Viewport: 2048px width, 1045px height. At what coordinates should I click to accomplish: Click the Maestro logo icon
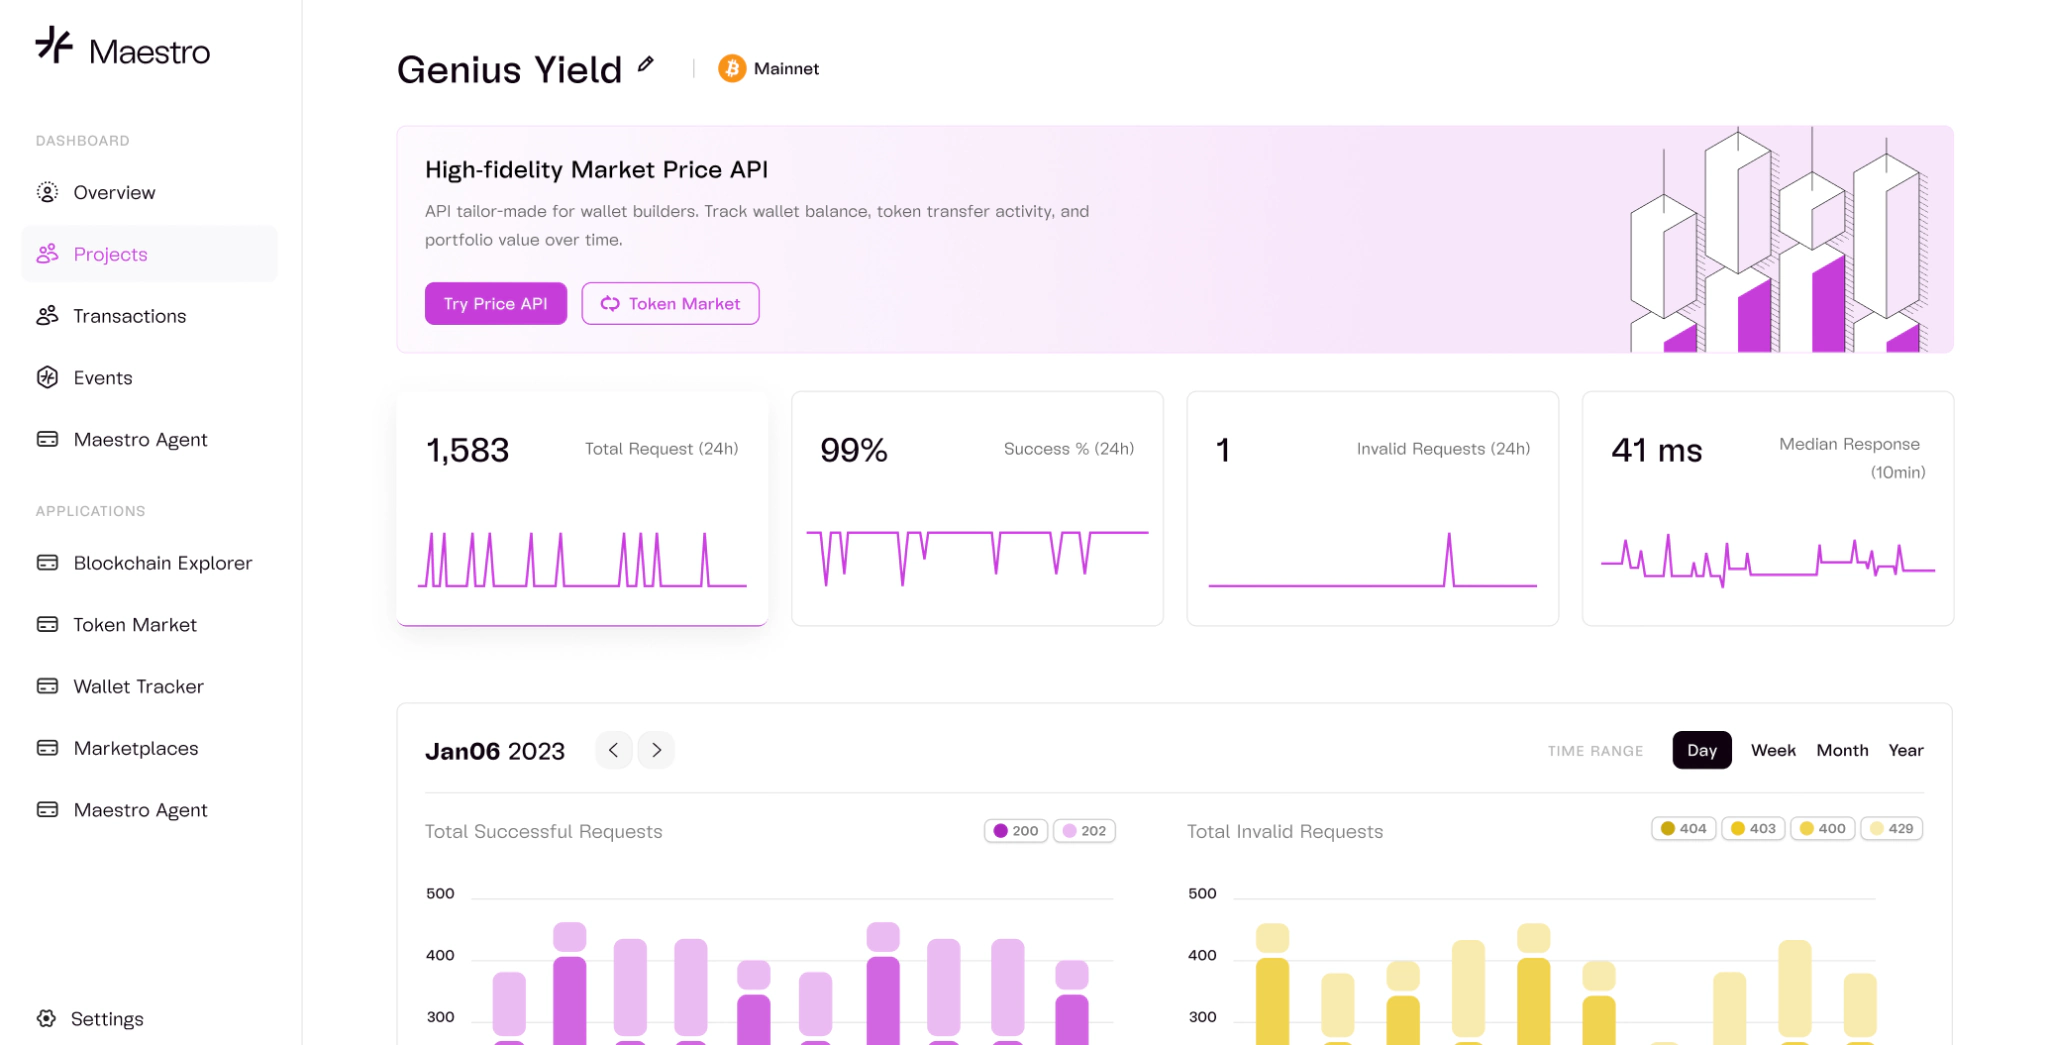54,45
